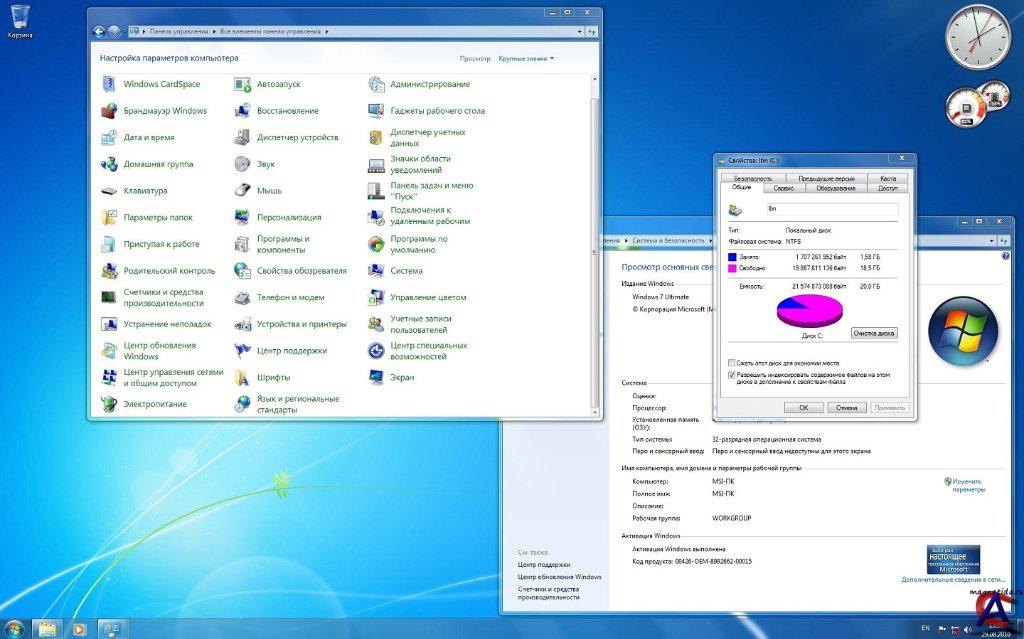Open Телефон и модем item
The height and width of the screenshot is (639, 1024).
point(280,297)
